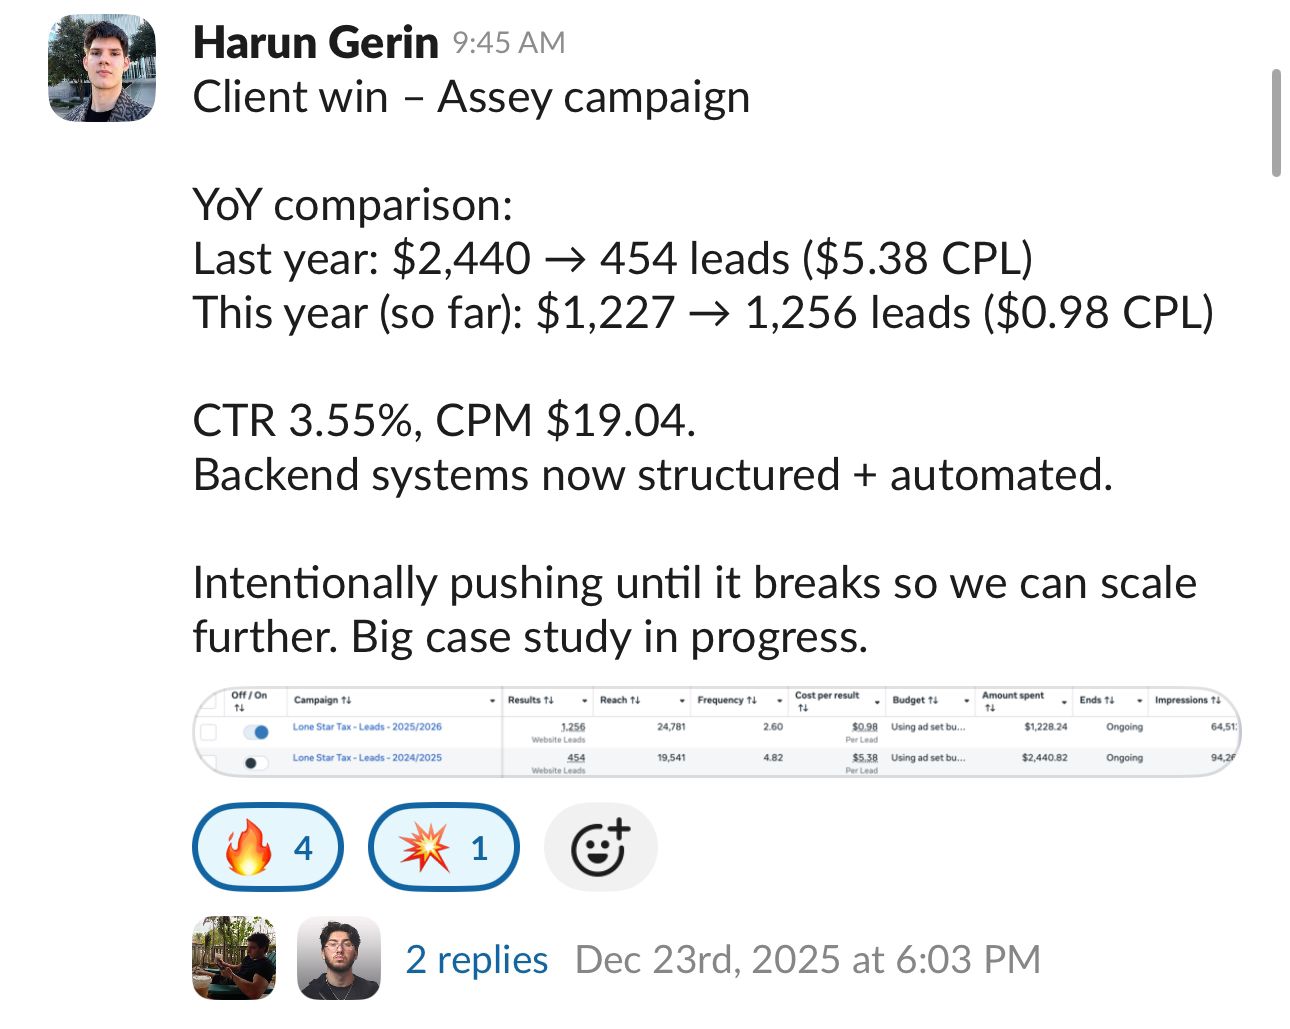
Task: Open the Campaign column dropdown
Action: pos(493,700)
